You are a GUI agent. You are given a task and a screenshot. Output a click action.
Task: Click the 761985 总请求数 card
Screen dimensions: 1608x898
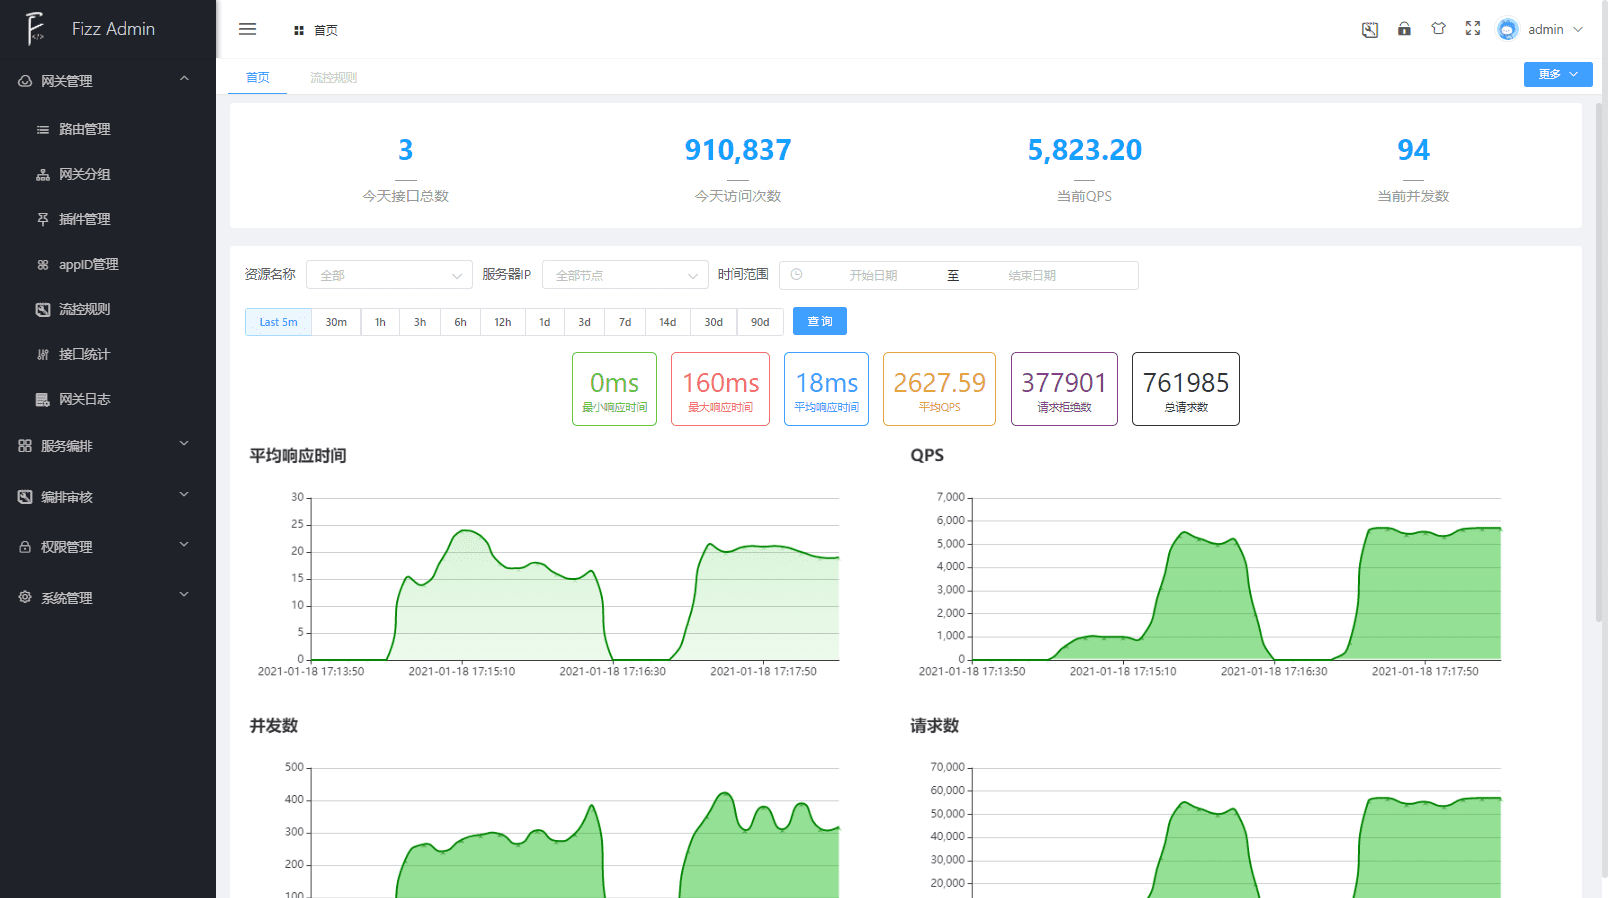click(x=1186, y=389)
